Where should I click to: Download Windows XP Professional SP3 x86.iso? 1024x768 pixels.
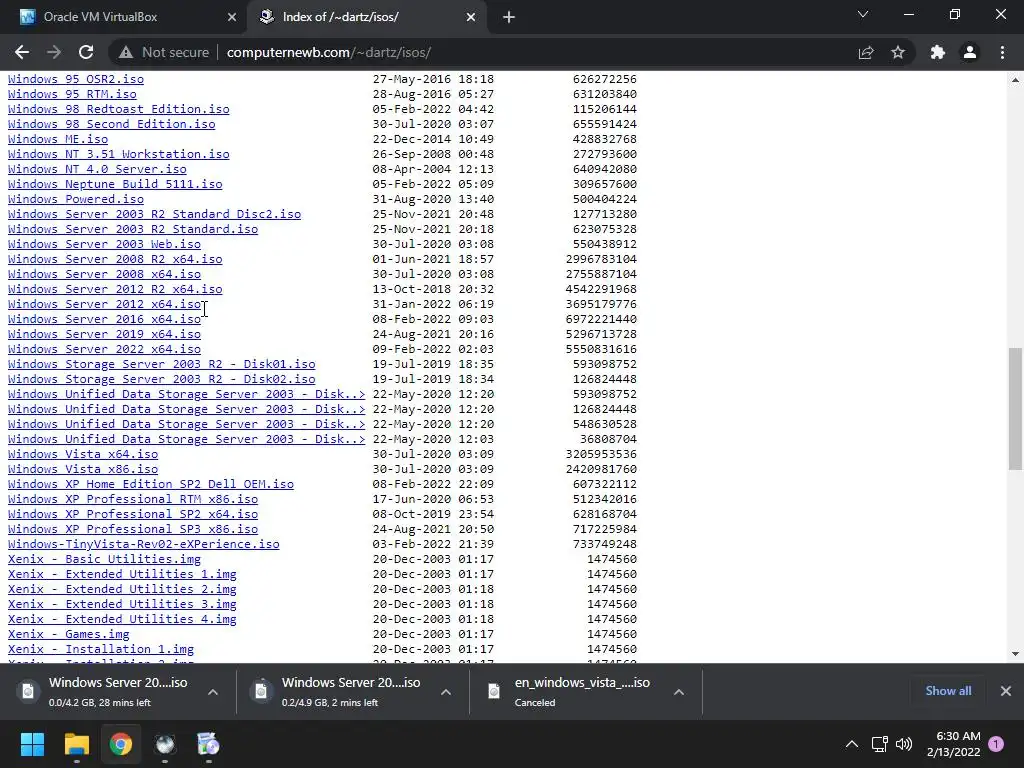[133, 530]
